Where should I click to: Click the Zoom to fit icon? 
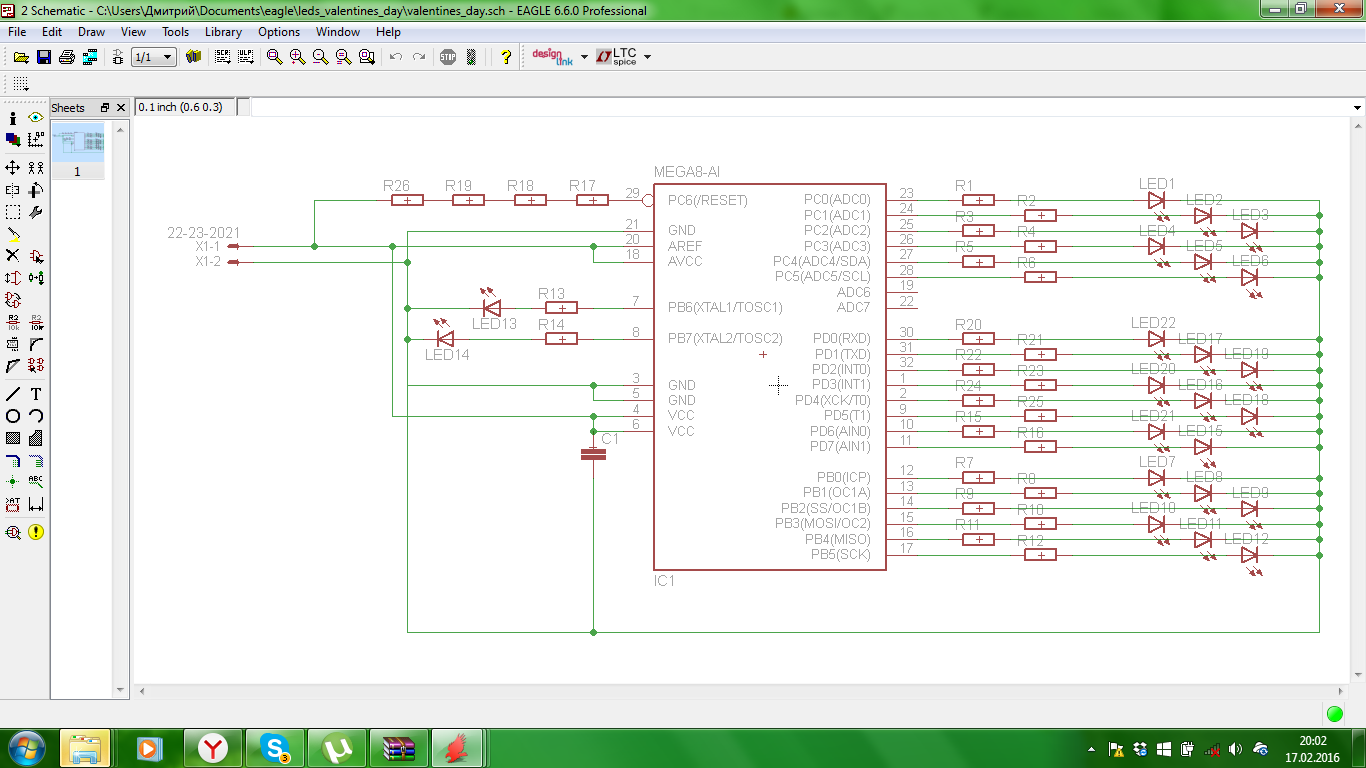click(275, 57)
